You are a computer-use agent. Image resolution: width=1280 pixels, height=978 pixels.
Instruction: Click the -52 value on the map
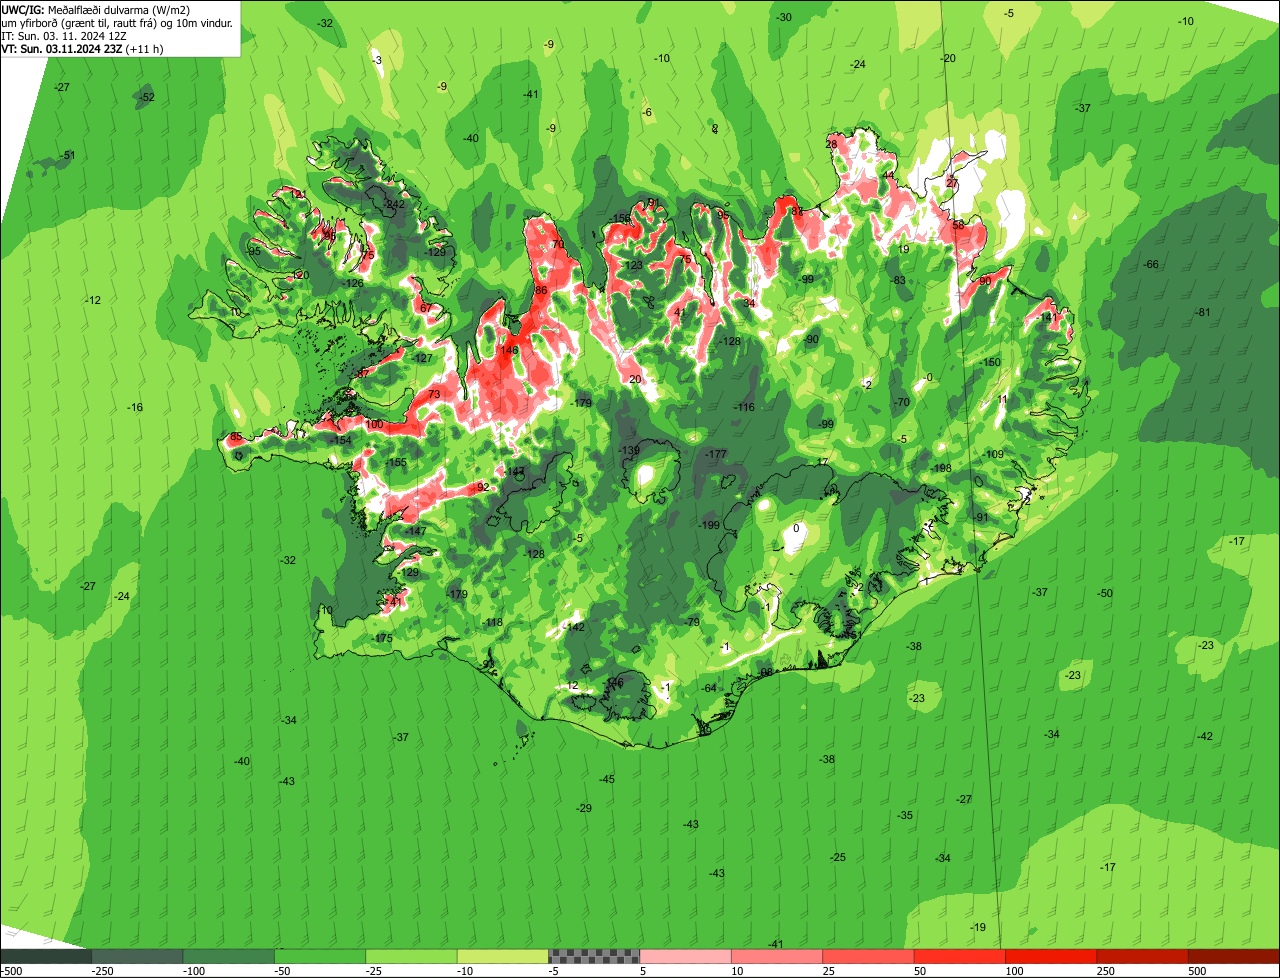pos(146,97)
